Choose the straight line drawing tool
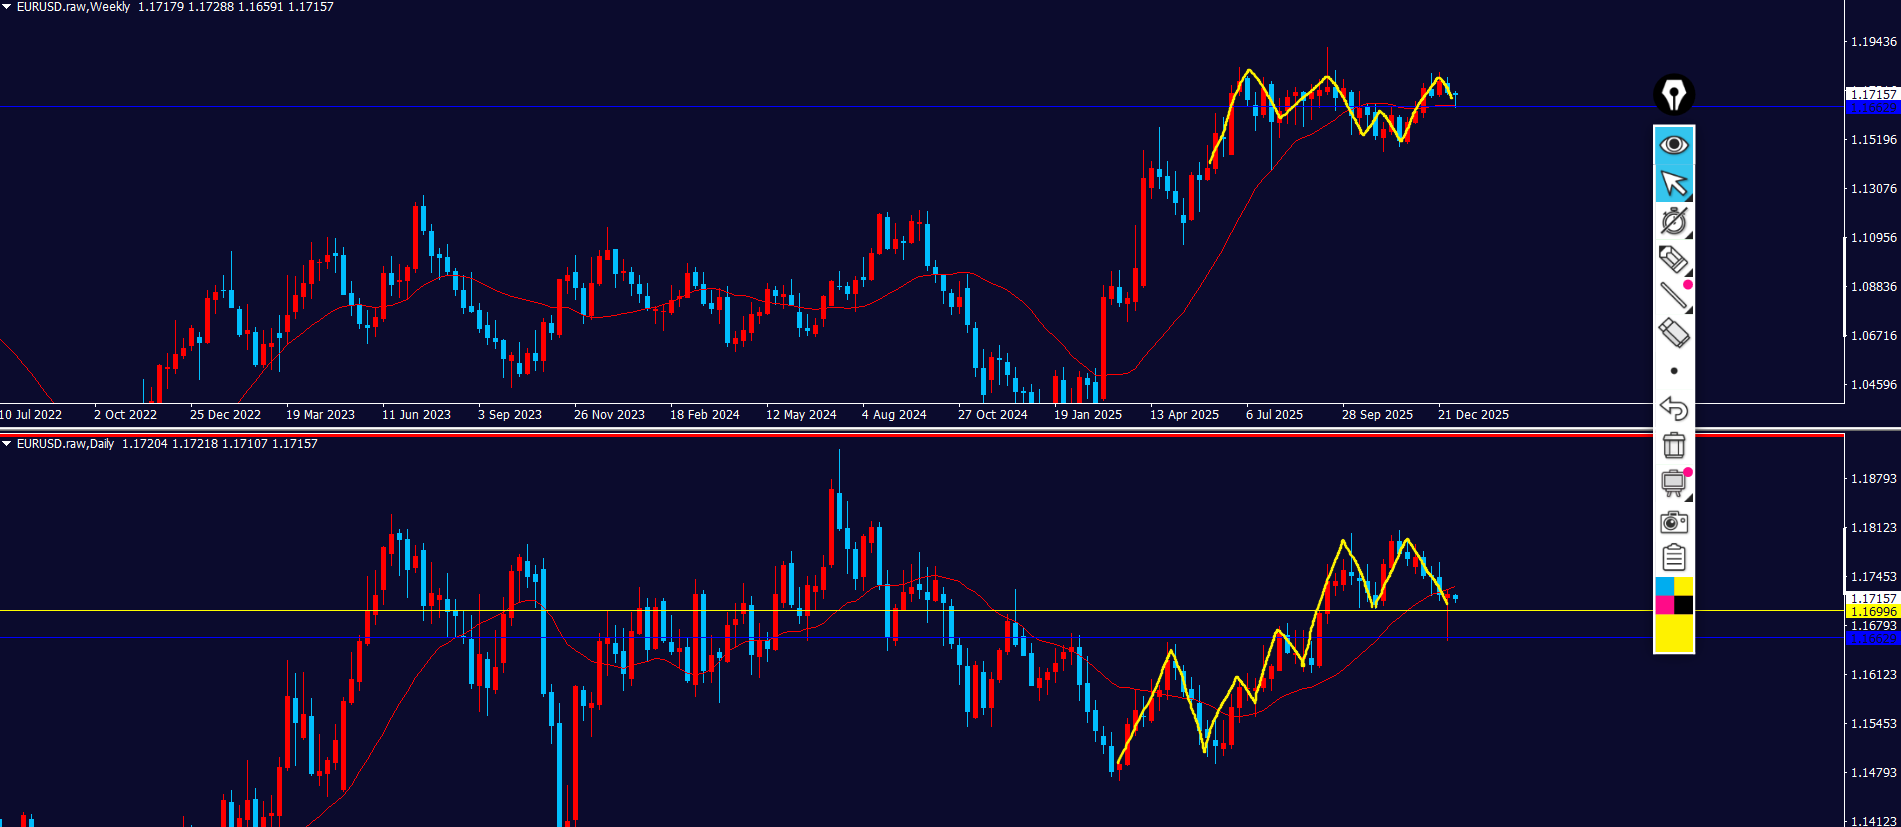Screen dimensions: 1901x827 pos(1673,296)
